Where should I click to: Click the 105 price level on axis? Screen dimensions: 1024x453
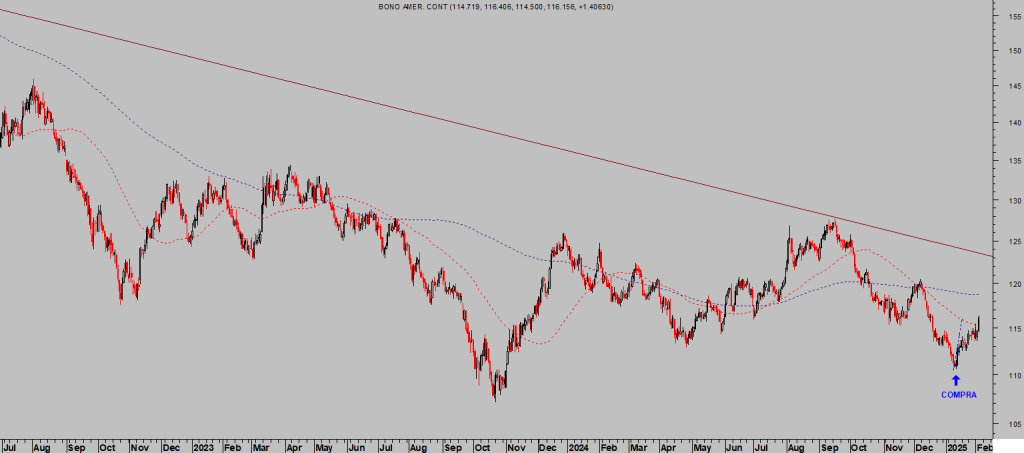[1011, 425]
